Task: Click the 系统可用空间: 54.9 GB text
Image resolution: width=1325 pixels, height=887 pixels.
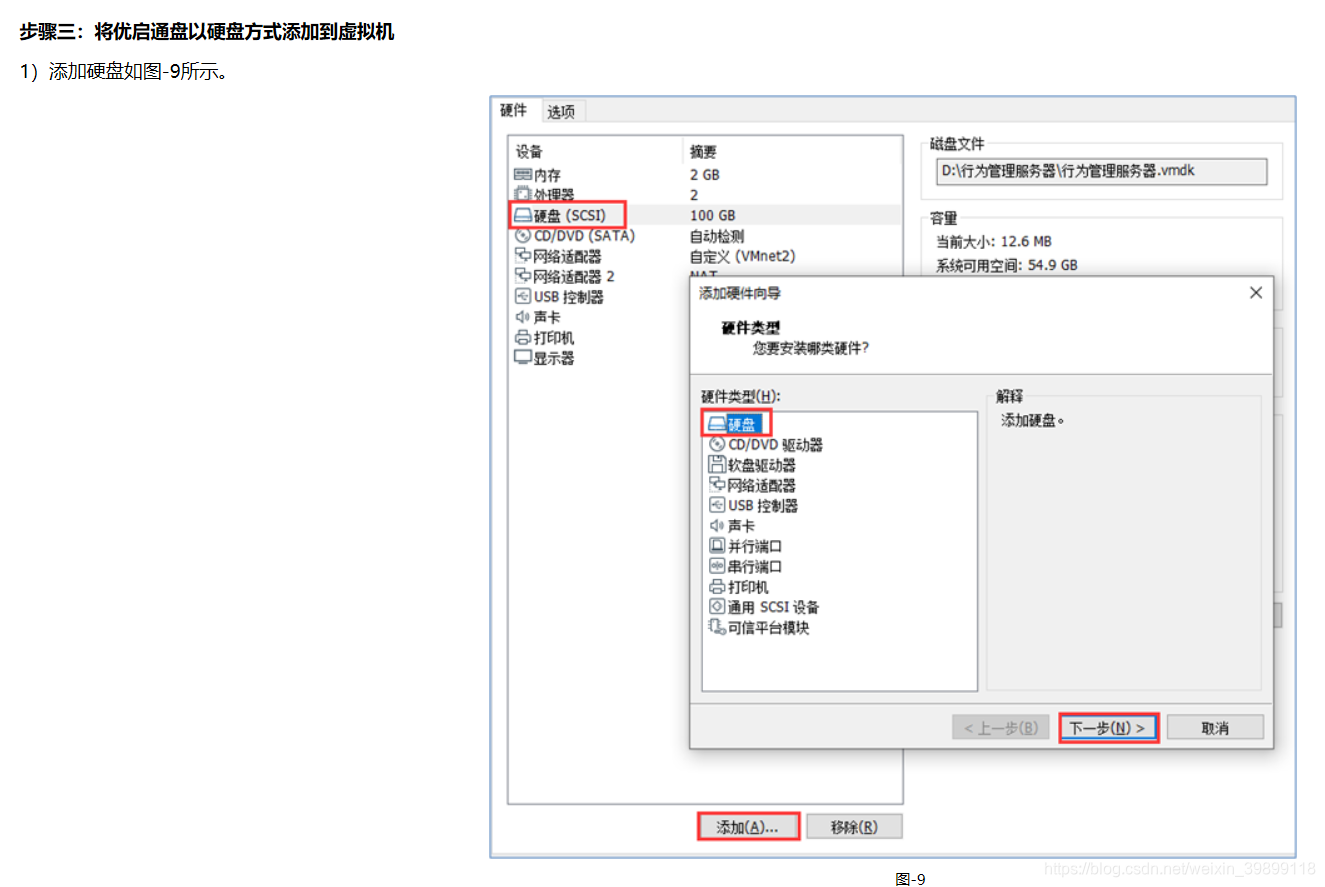Action: coord(1006,265)
